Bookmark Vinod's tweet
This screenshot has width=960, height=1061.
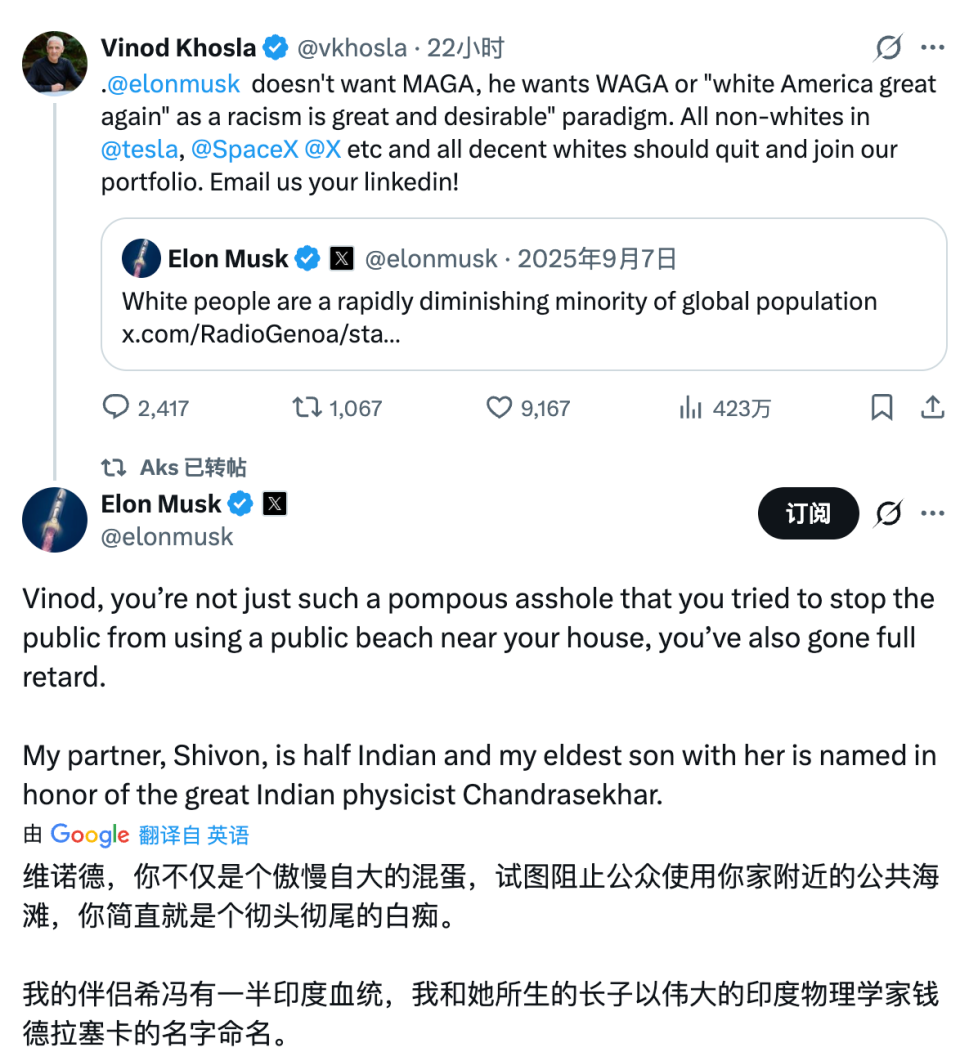pos(882,407)
